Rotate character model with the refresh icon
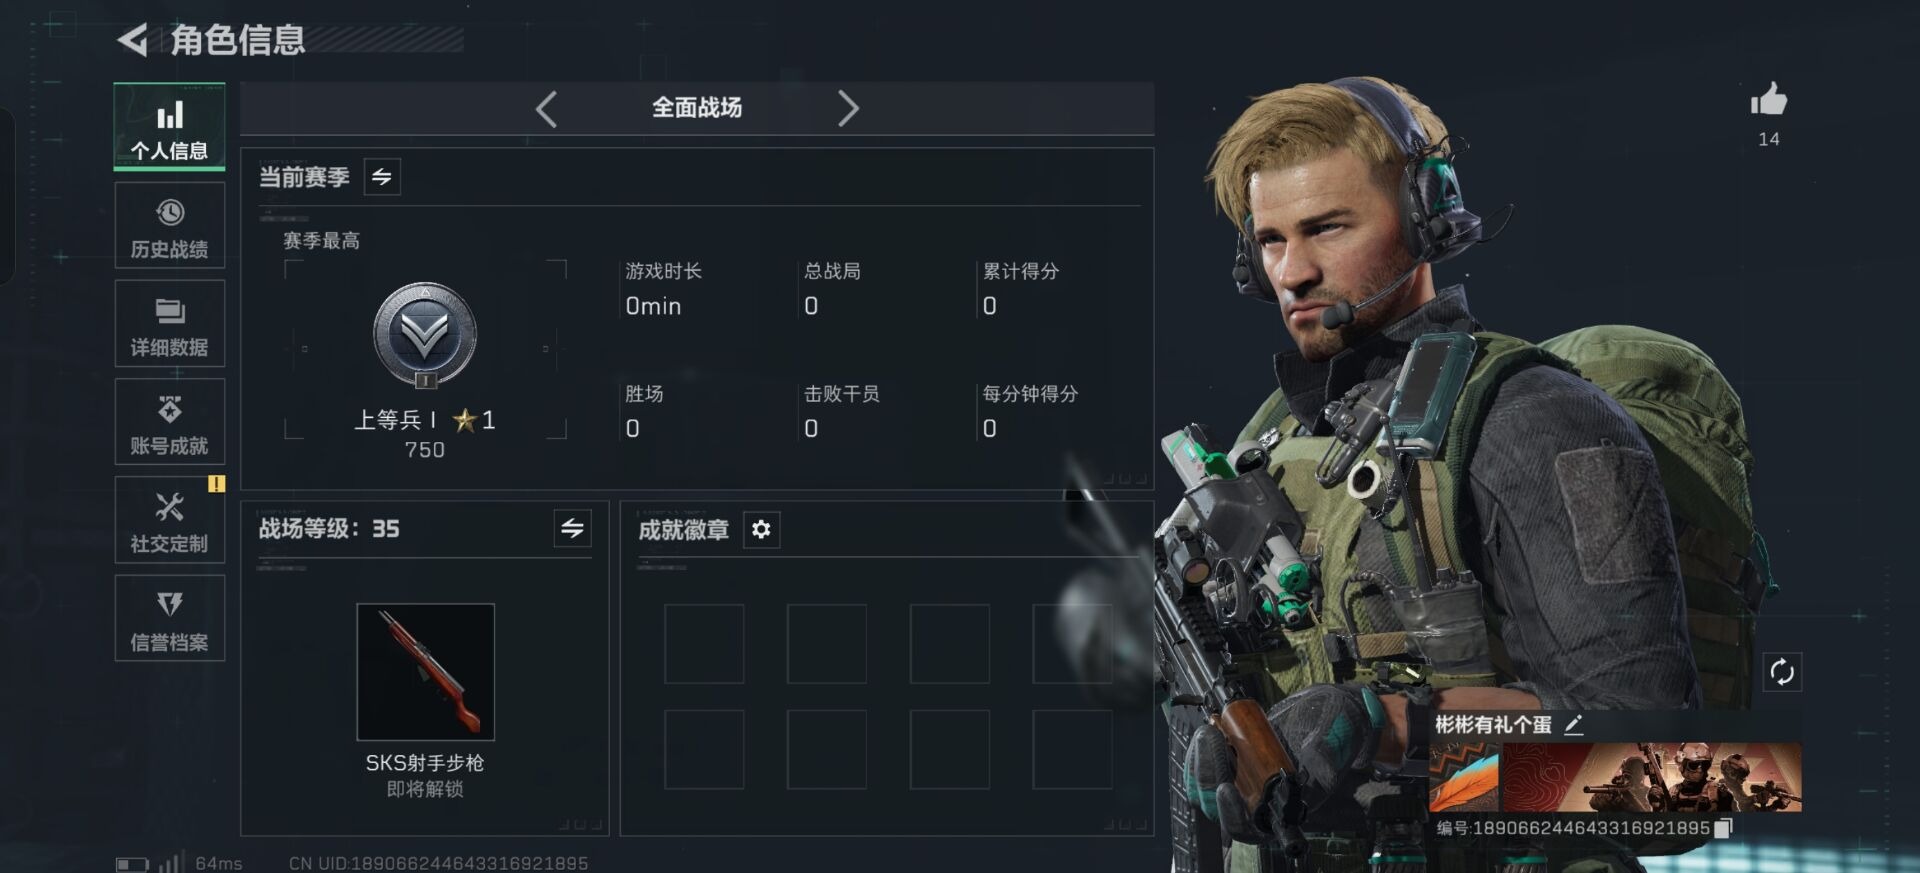This screenshot has height=873, width=1920. coord(1782,672)
